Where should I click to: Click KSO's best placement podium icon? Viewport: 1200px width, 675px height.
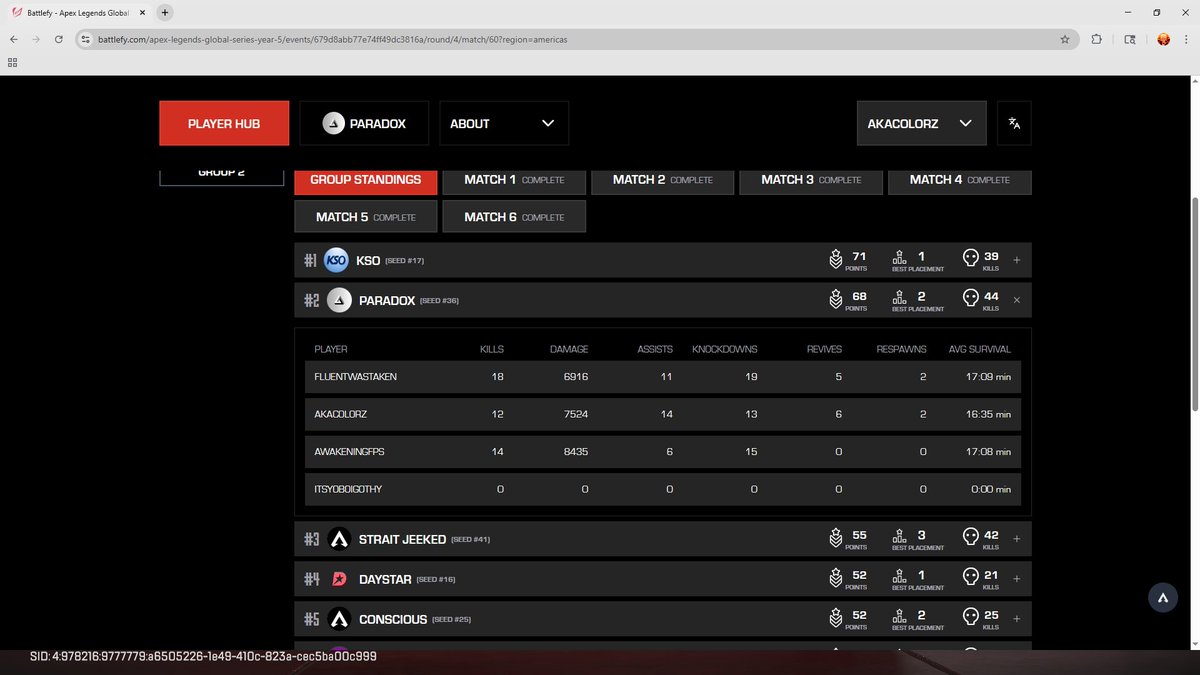pos(900,259)
